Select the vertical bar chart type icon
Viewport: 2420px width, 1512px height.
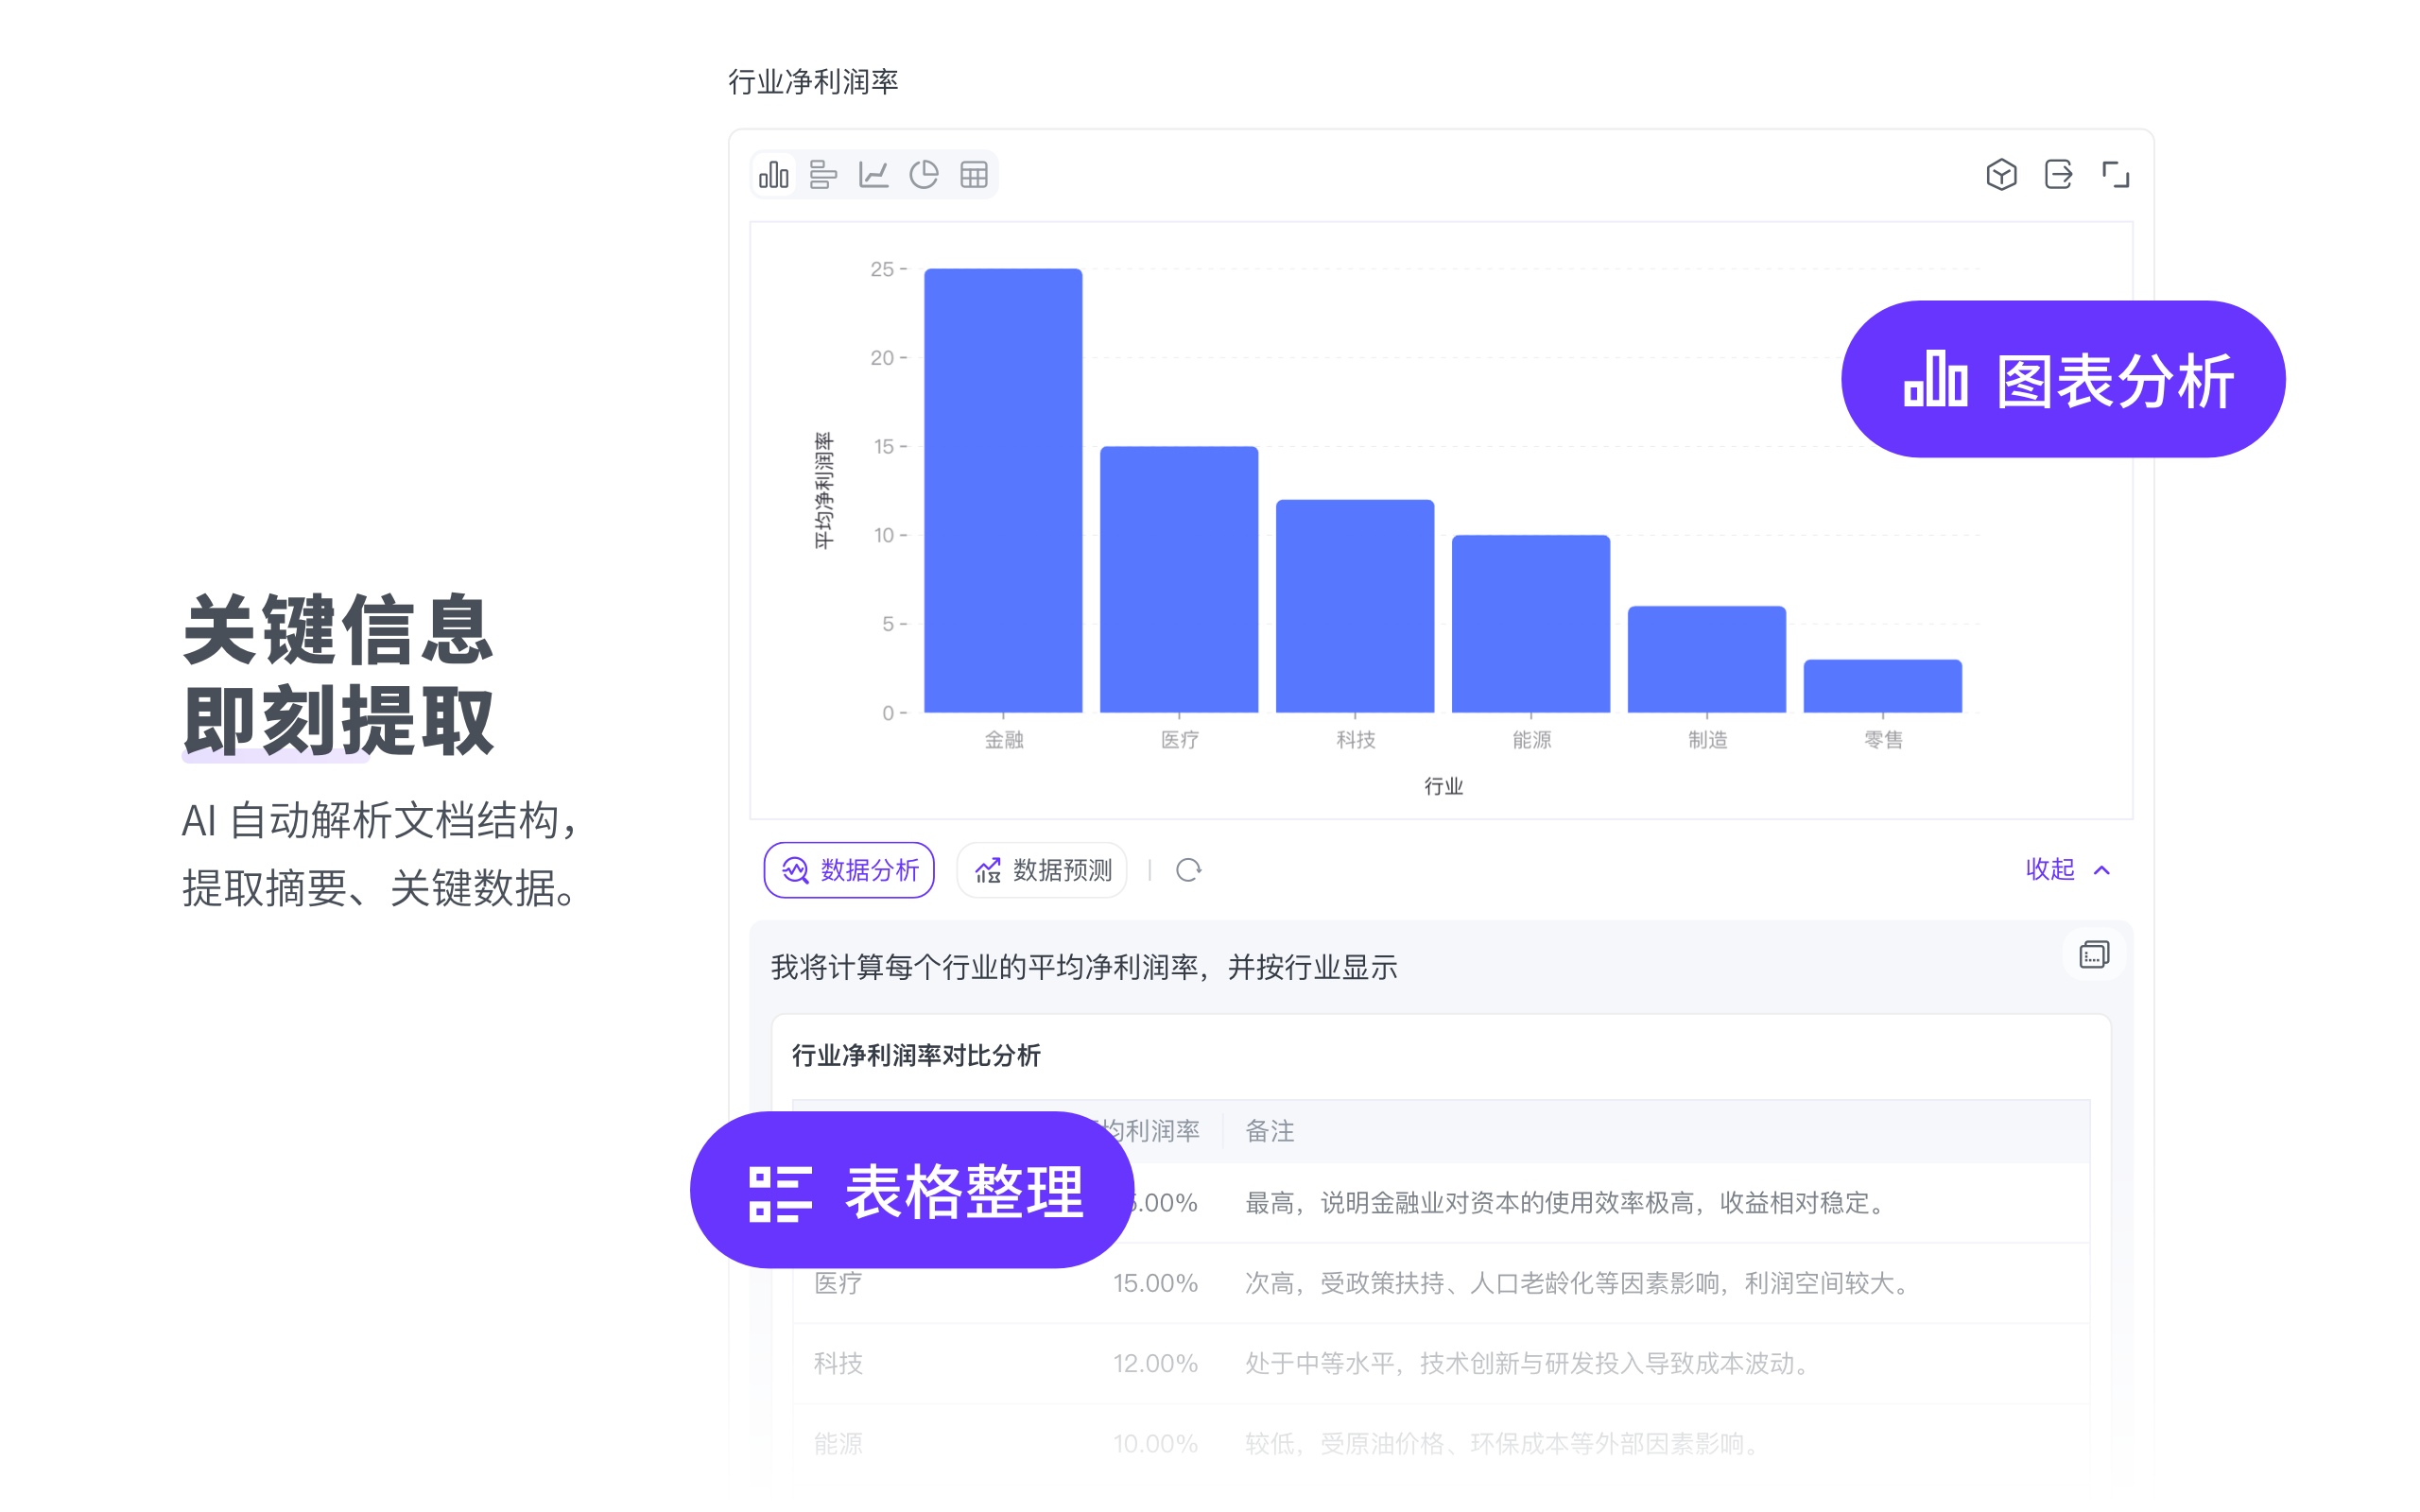[774, 175]
